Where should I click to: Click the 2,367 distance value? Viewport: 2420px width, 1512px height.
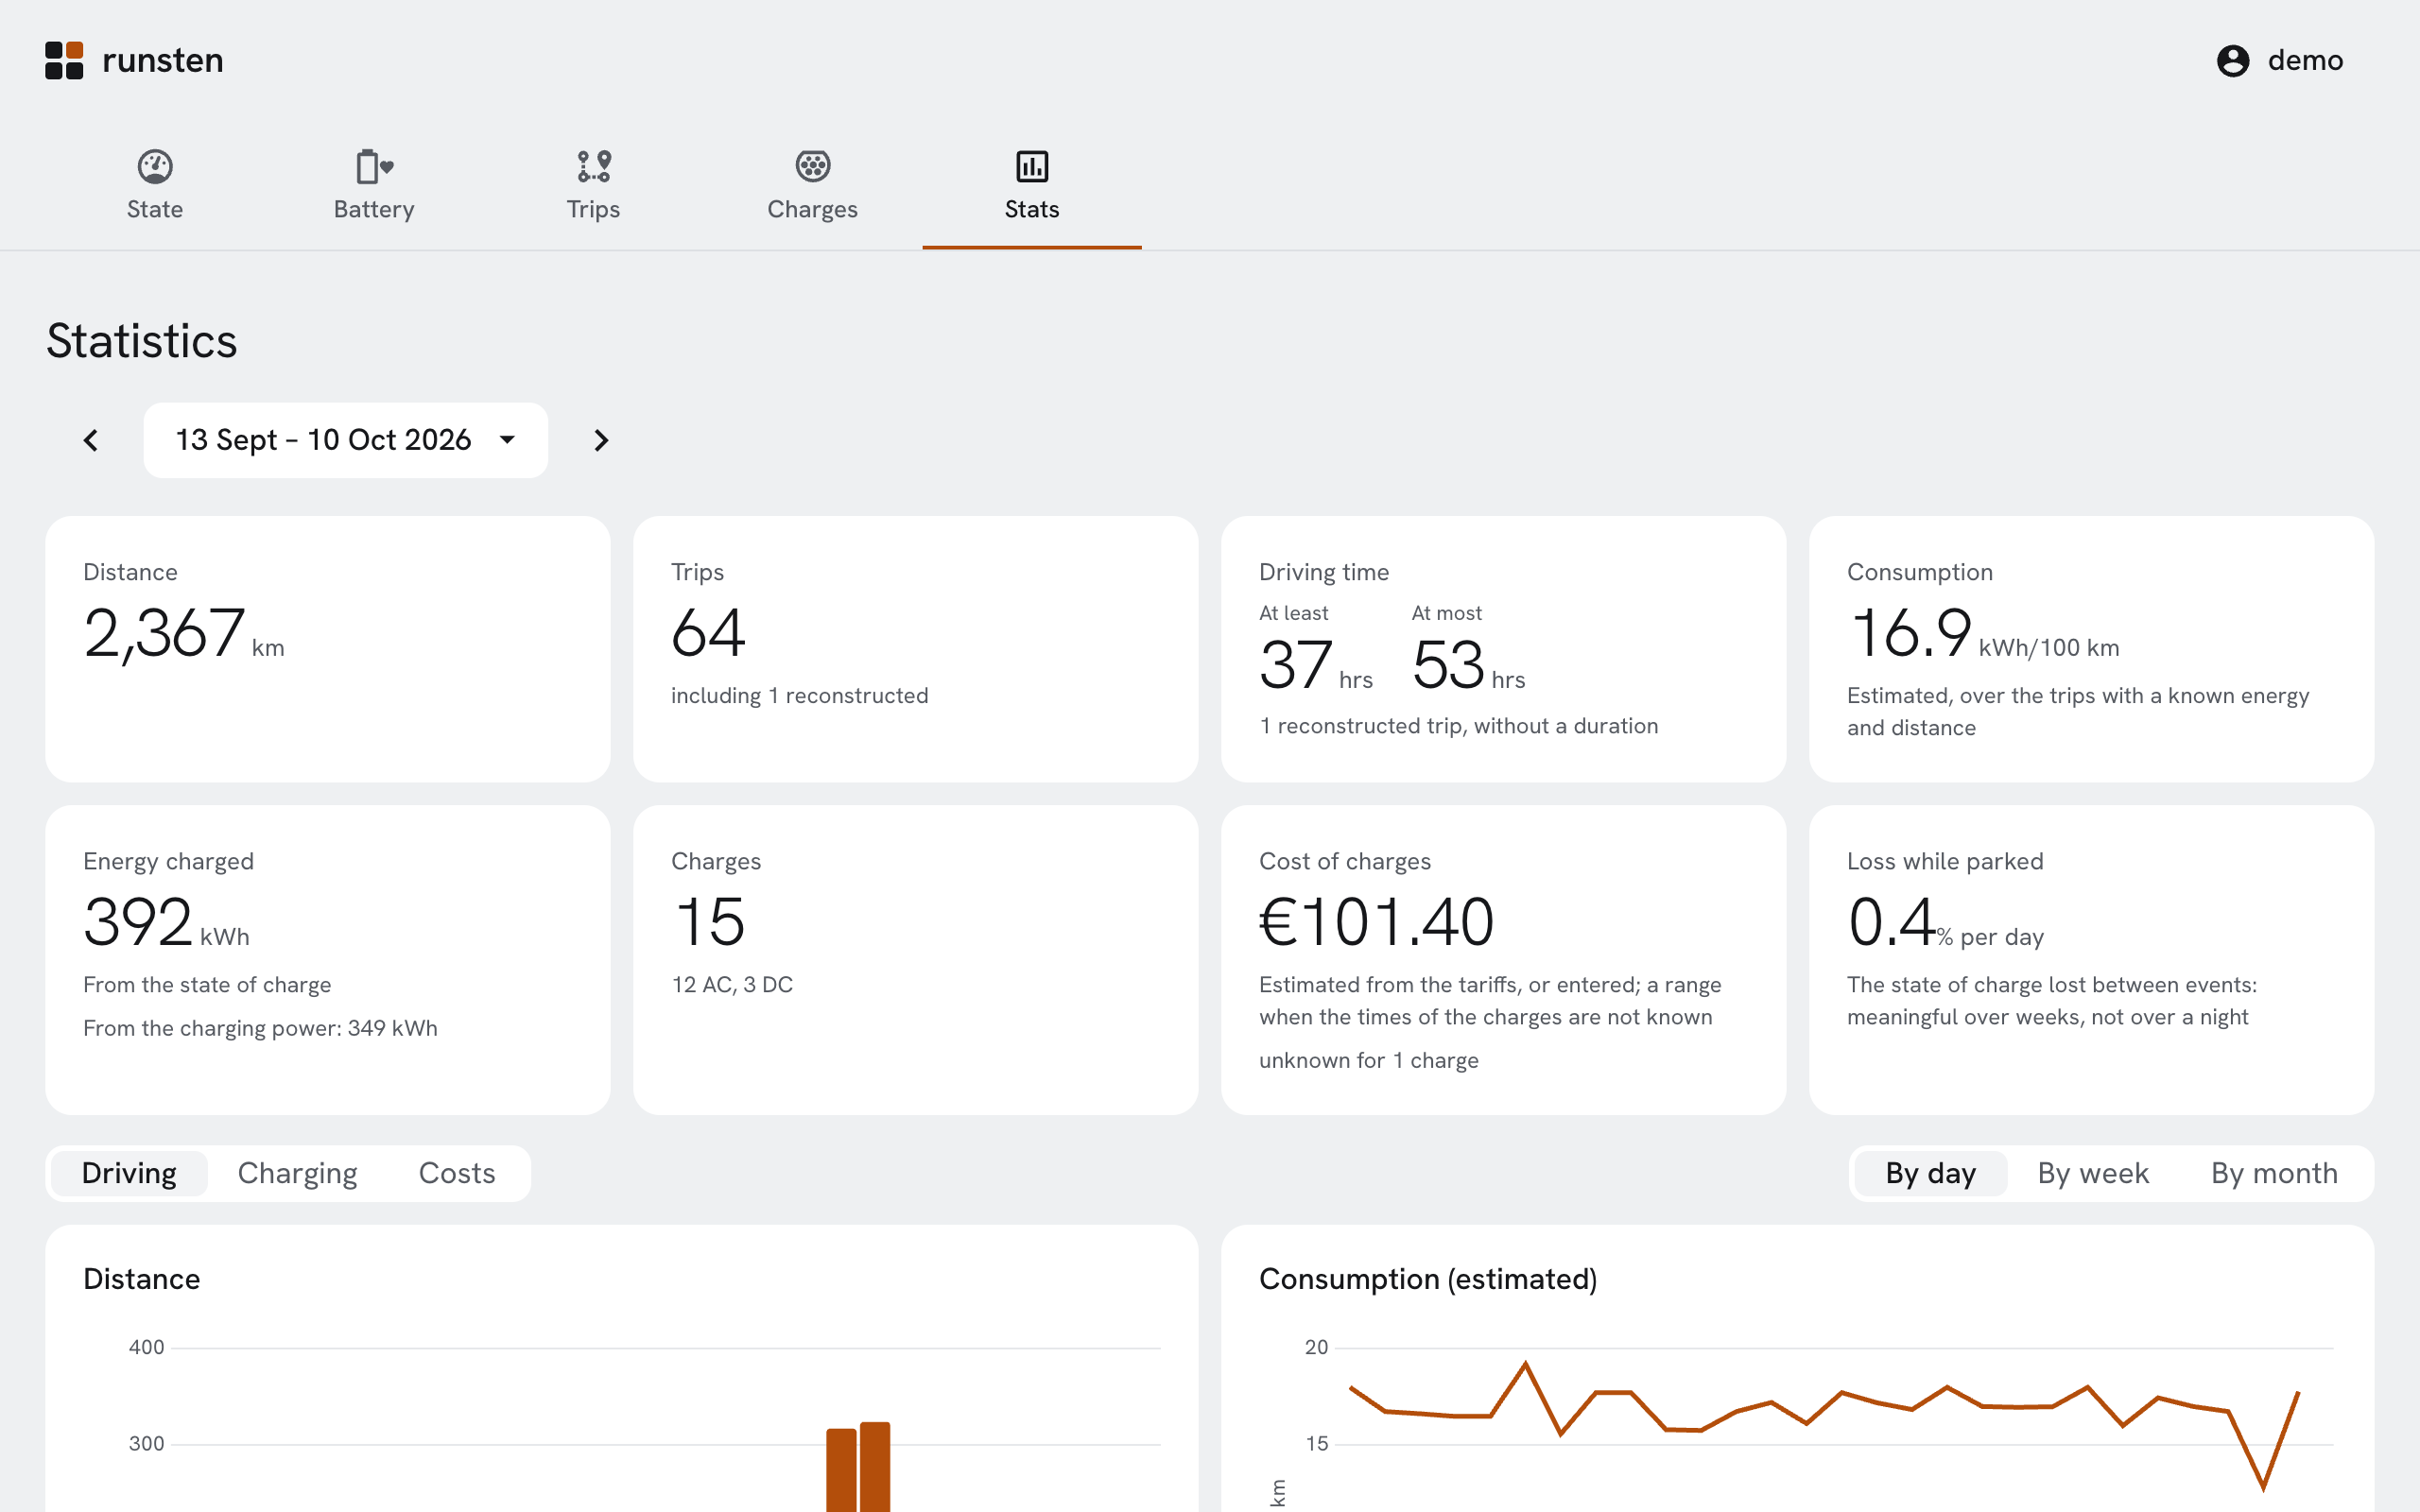tap(165, 633)
